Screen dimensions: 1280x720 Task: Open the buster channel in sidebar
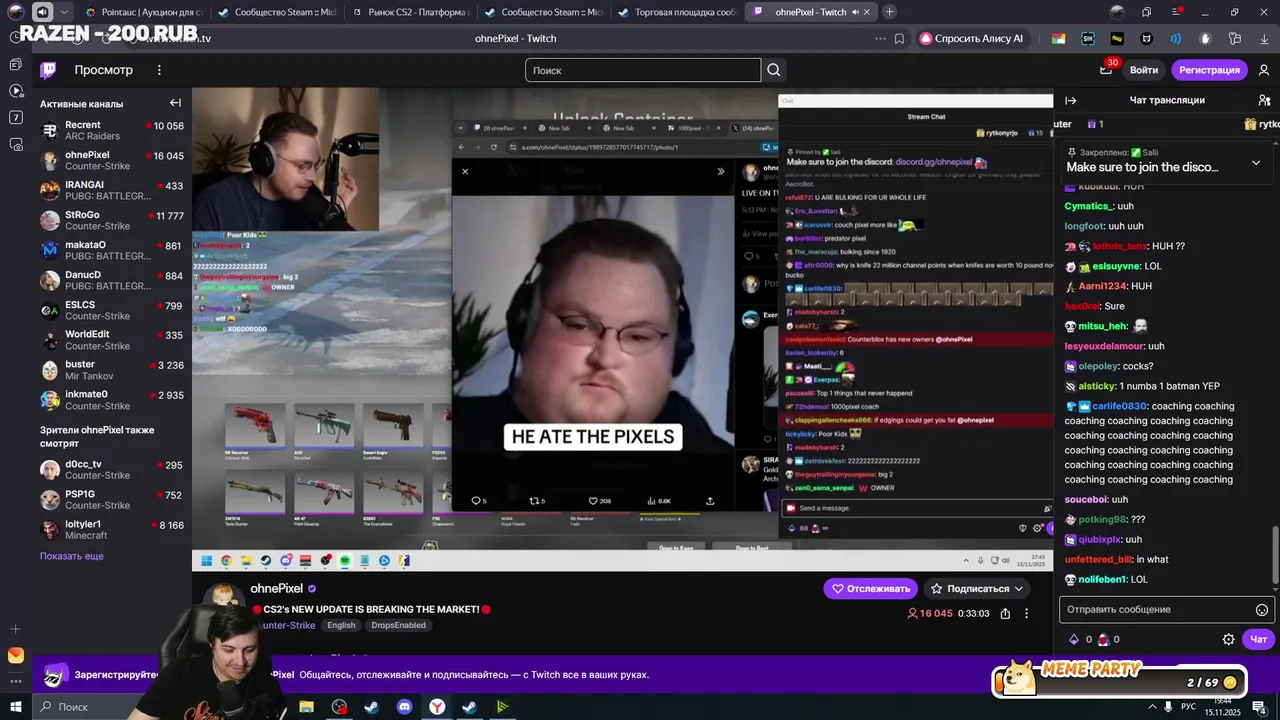pyautogui.click(x=112, y=371)
